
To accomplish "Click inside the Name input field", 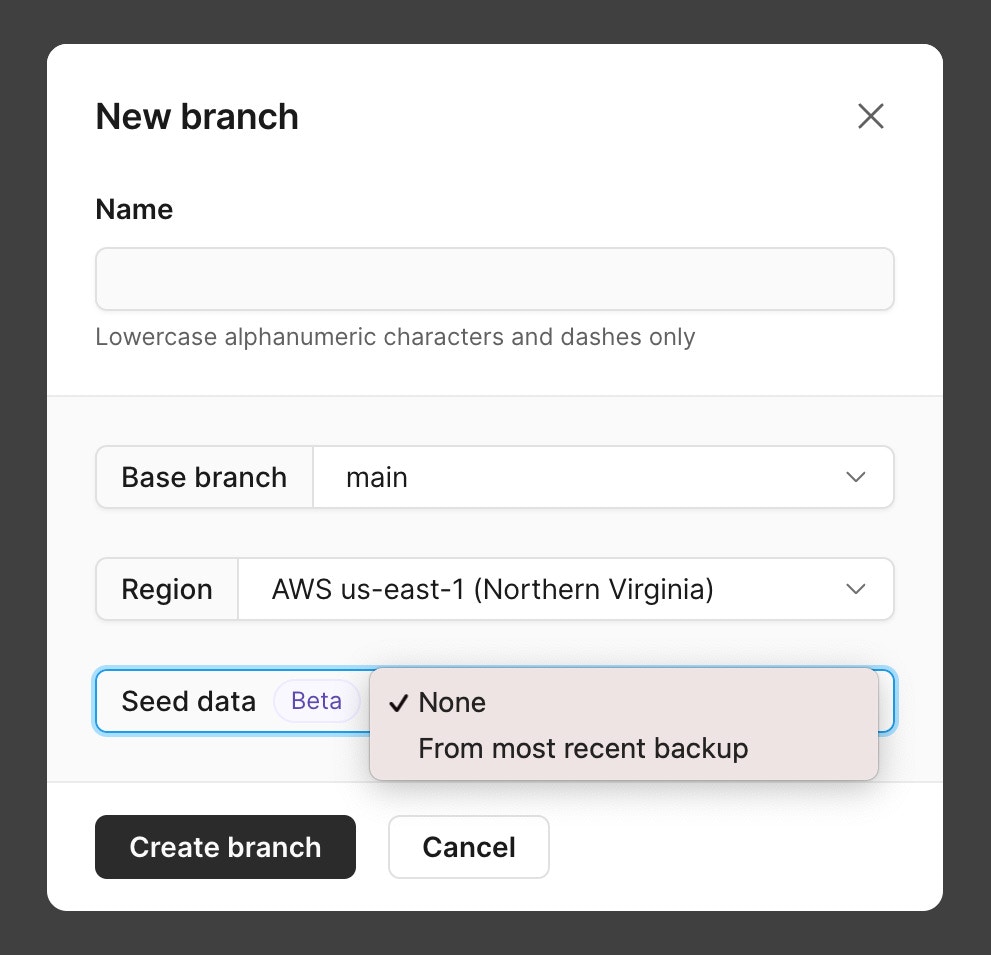I will [x=495, y=278].
